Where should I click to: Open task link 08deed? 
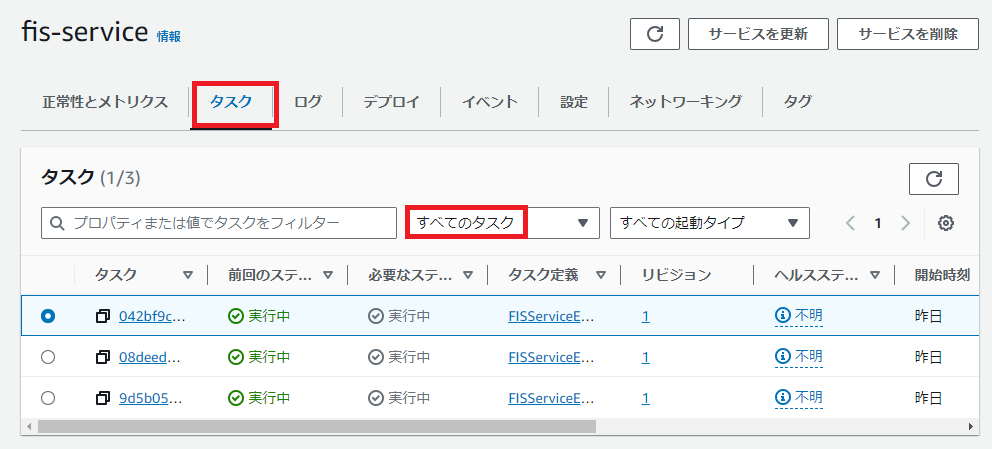click(151, 357)
